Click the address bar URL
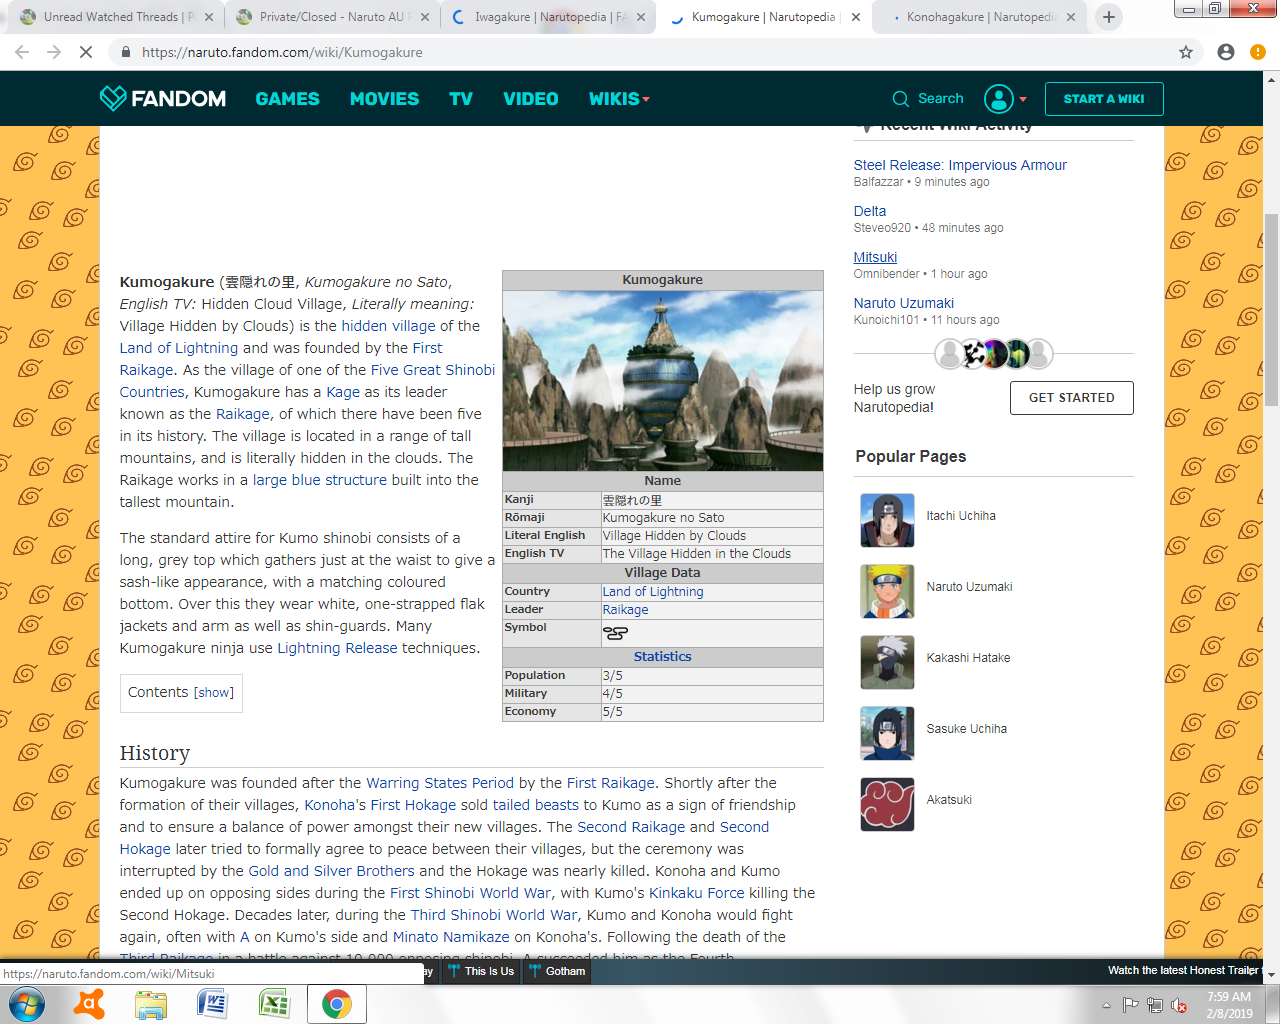Screen dimensions: 1280x1024 282,52
